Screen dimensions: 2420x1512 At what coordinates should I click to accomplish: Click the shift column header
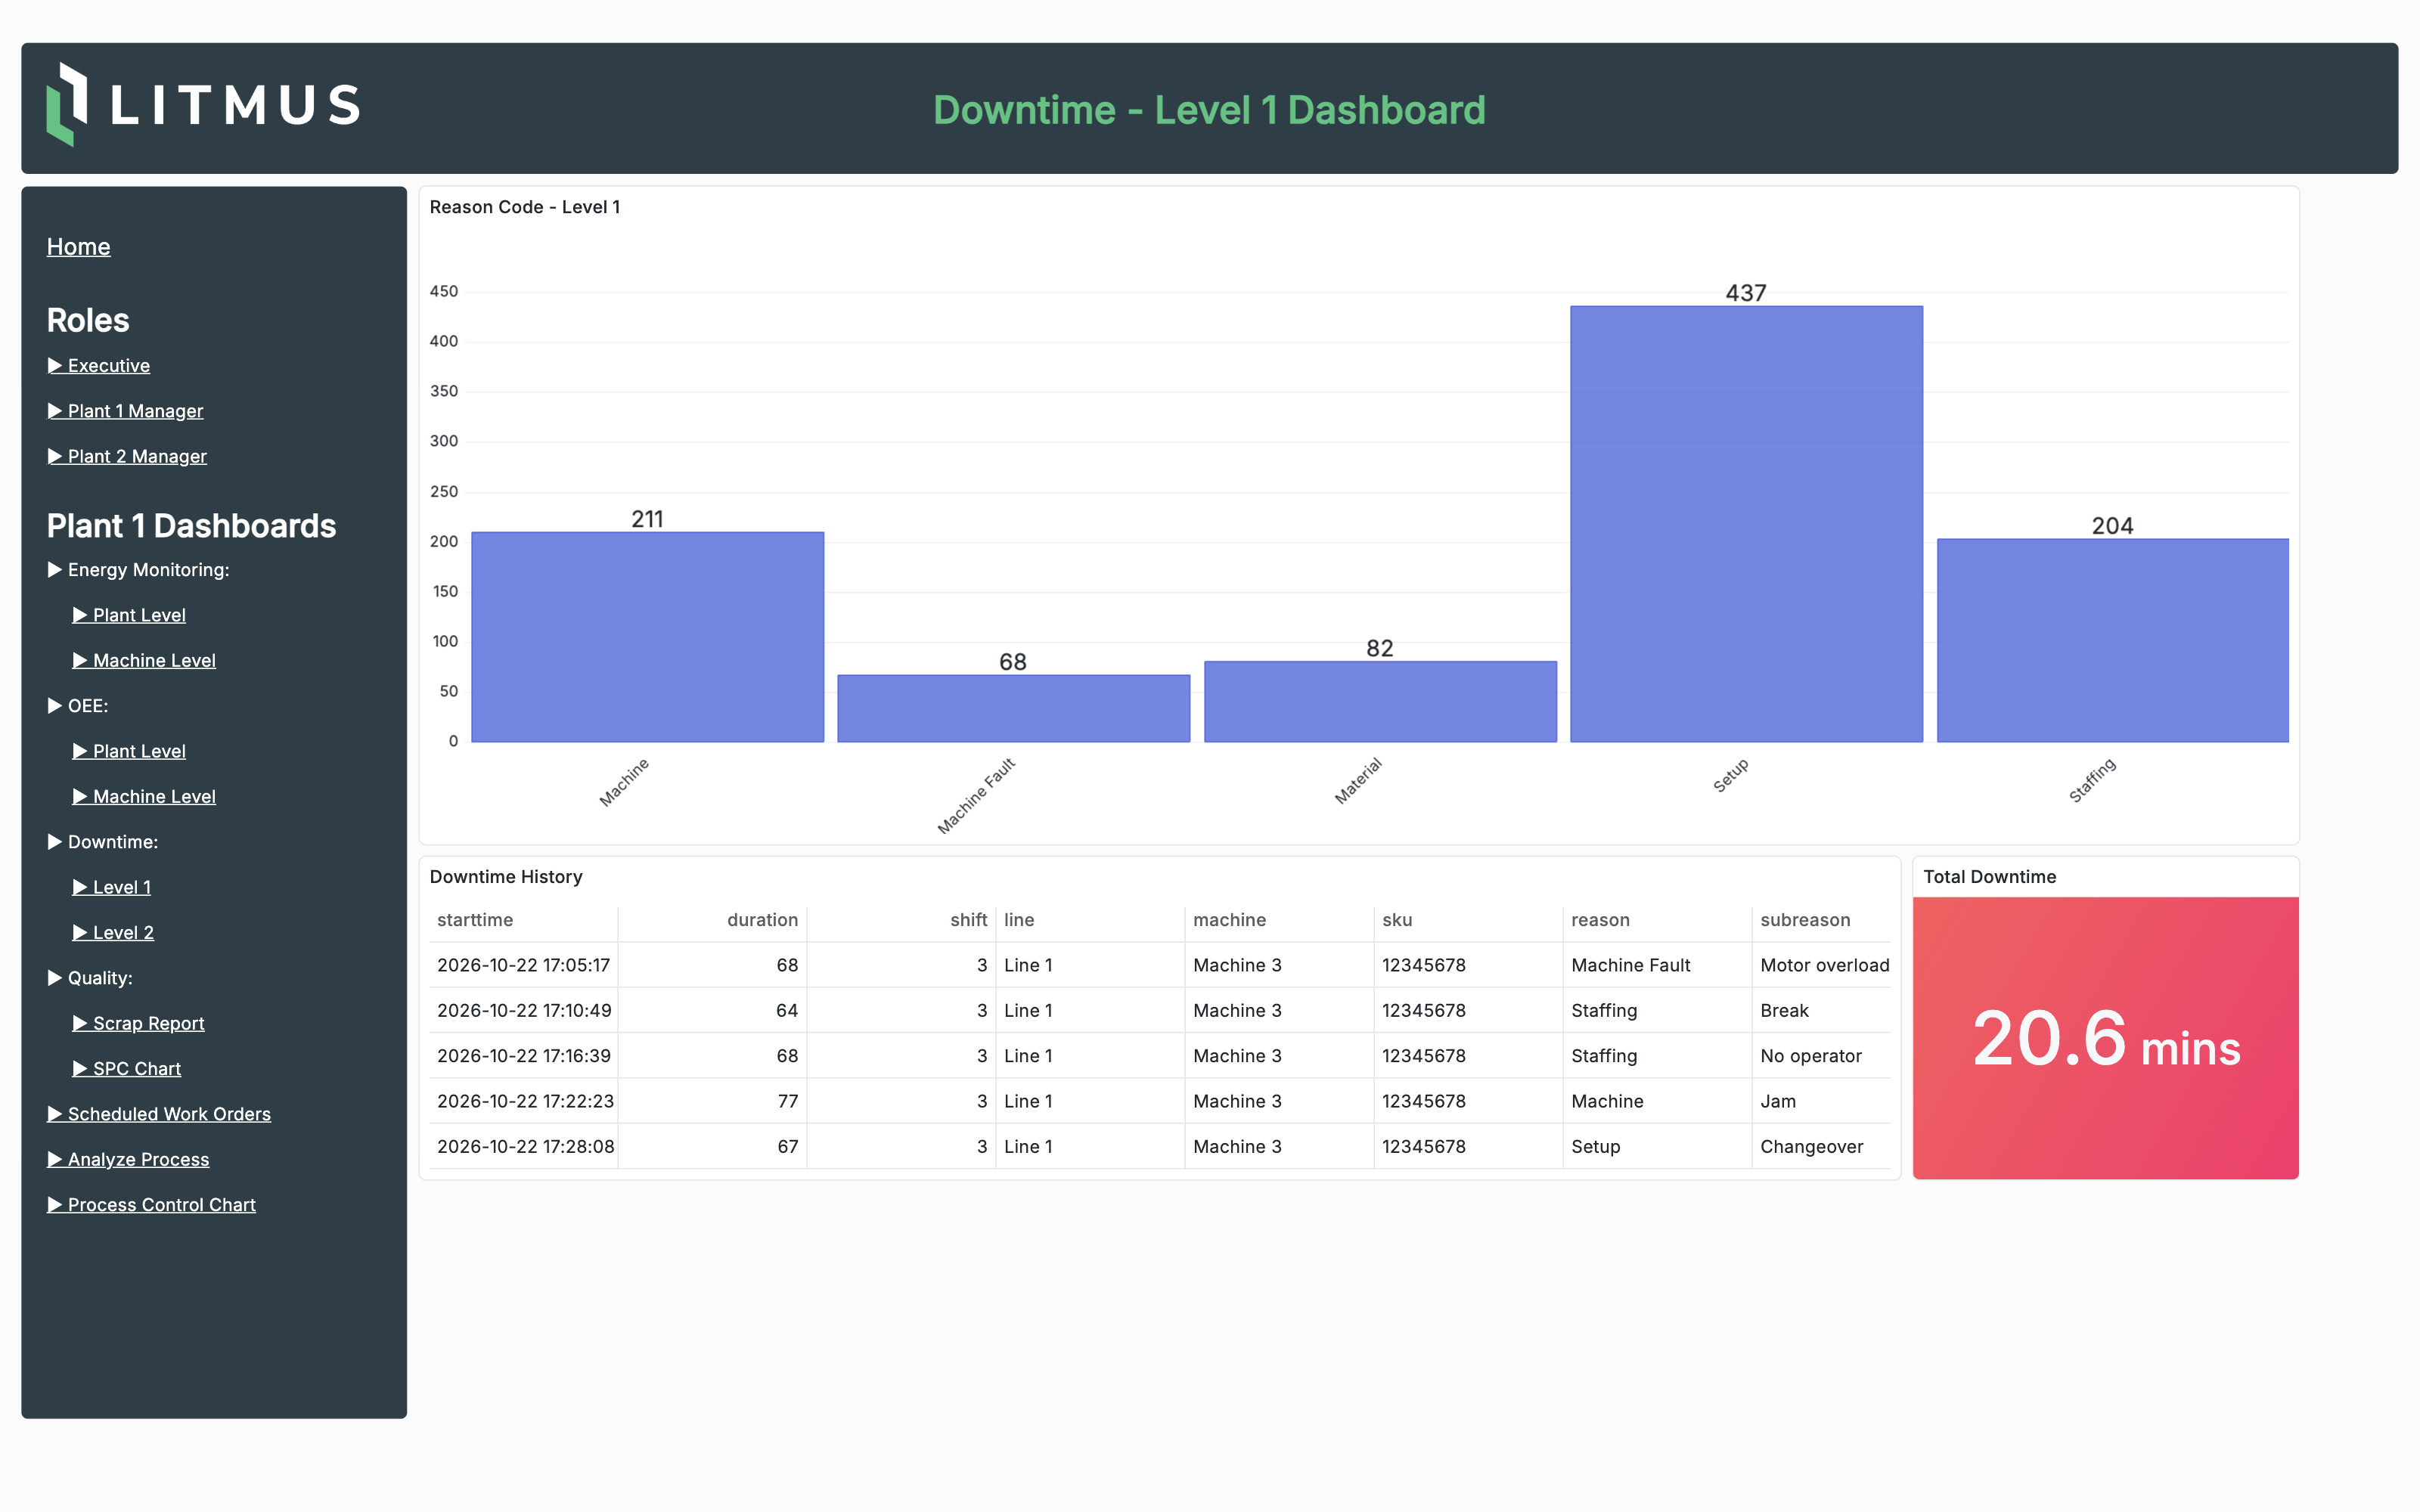click(x=968, y=920)
